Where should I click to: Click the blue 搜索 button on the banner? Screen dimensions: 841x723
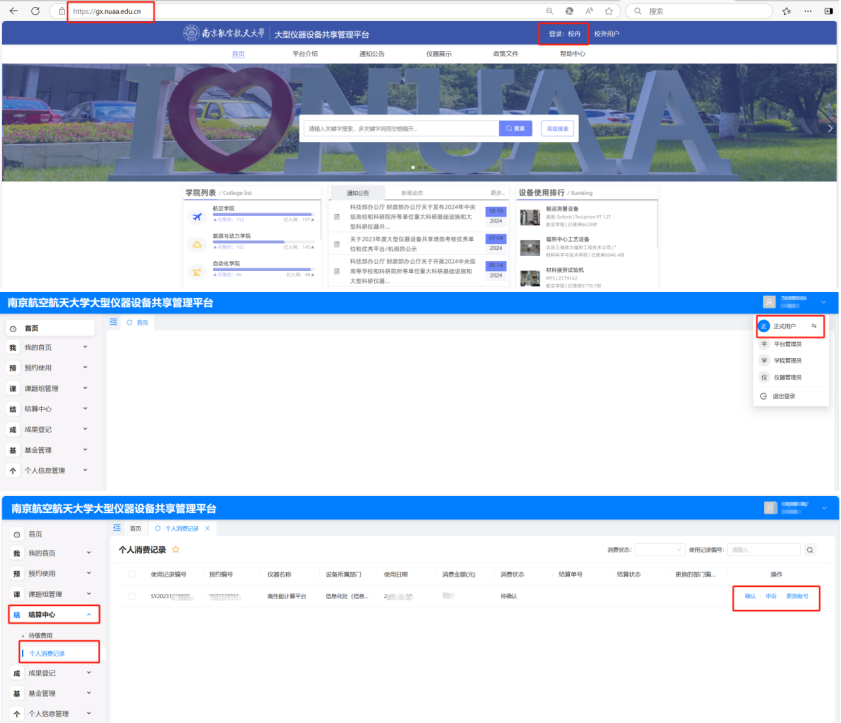pyautogui.click(x=516, y=128)
